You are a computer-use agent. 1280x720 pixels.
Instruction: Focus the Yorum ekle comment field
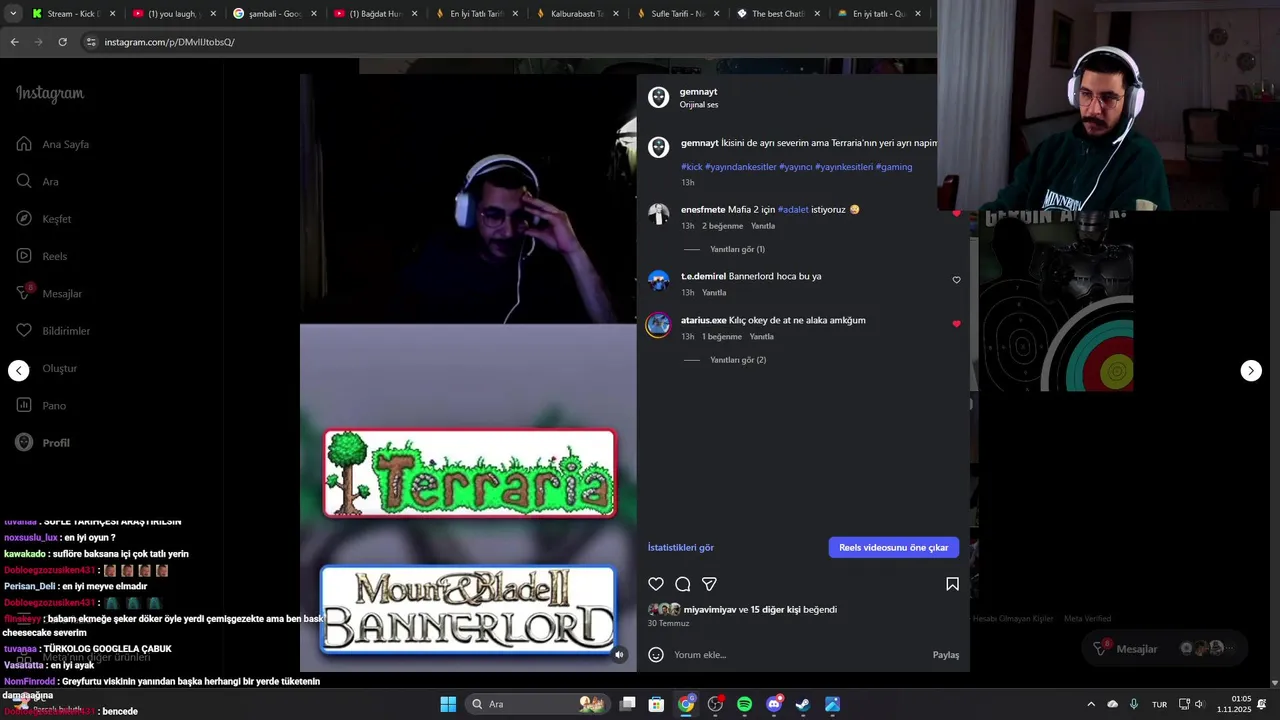point(800,655)
